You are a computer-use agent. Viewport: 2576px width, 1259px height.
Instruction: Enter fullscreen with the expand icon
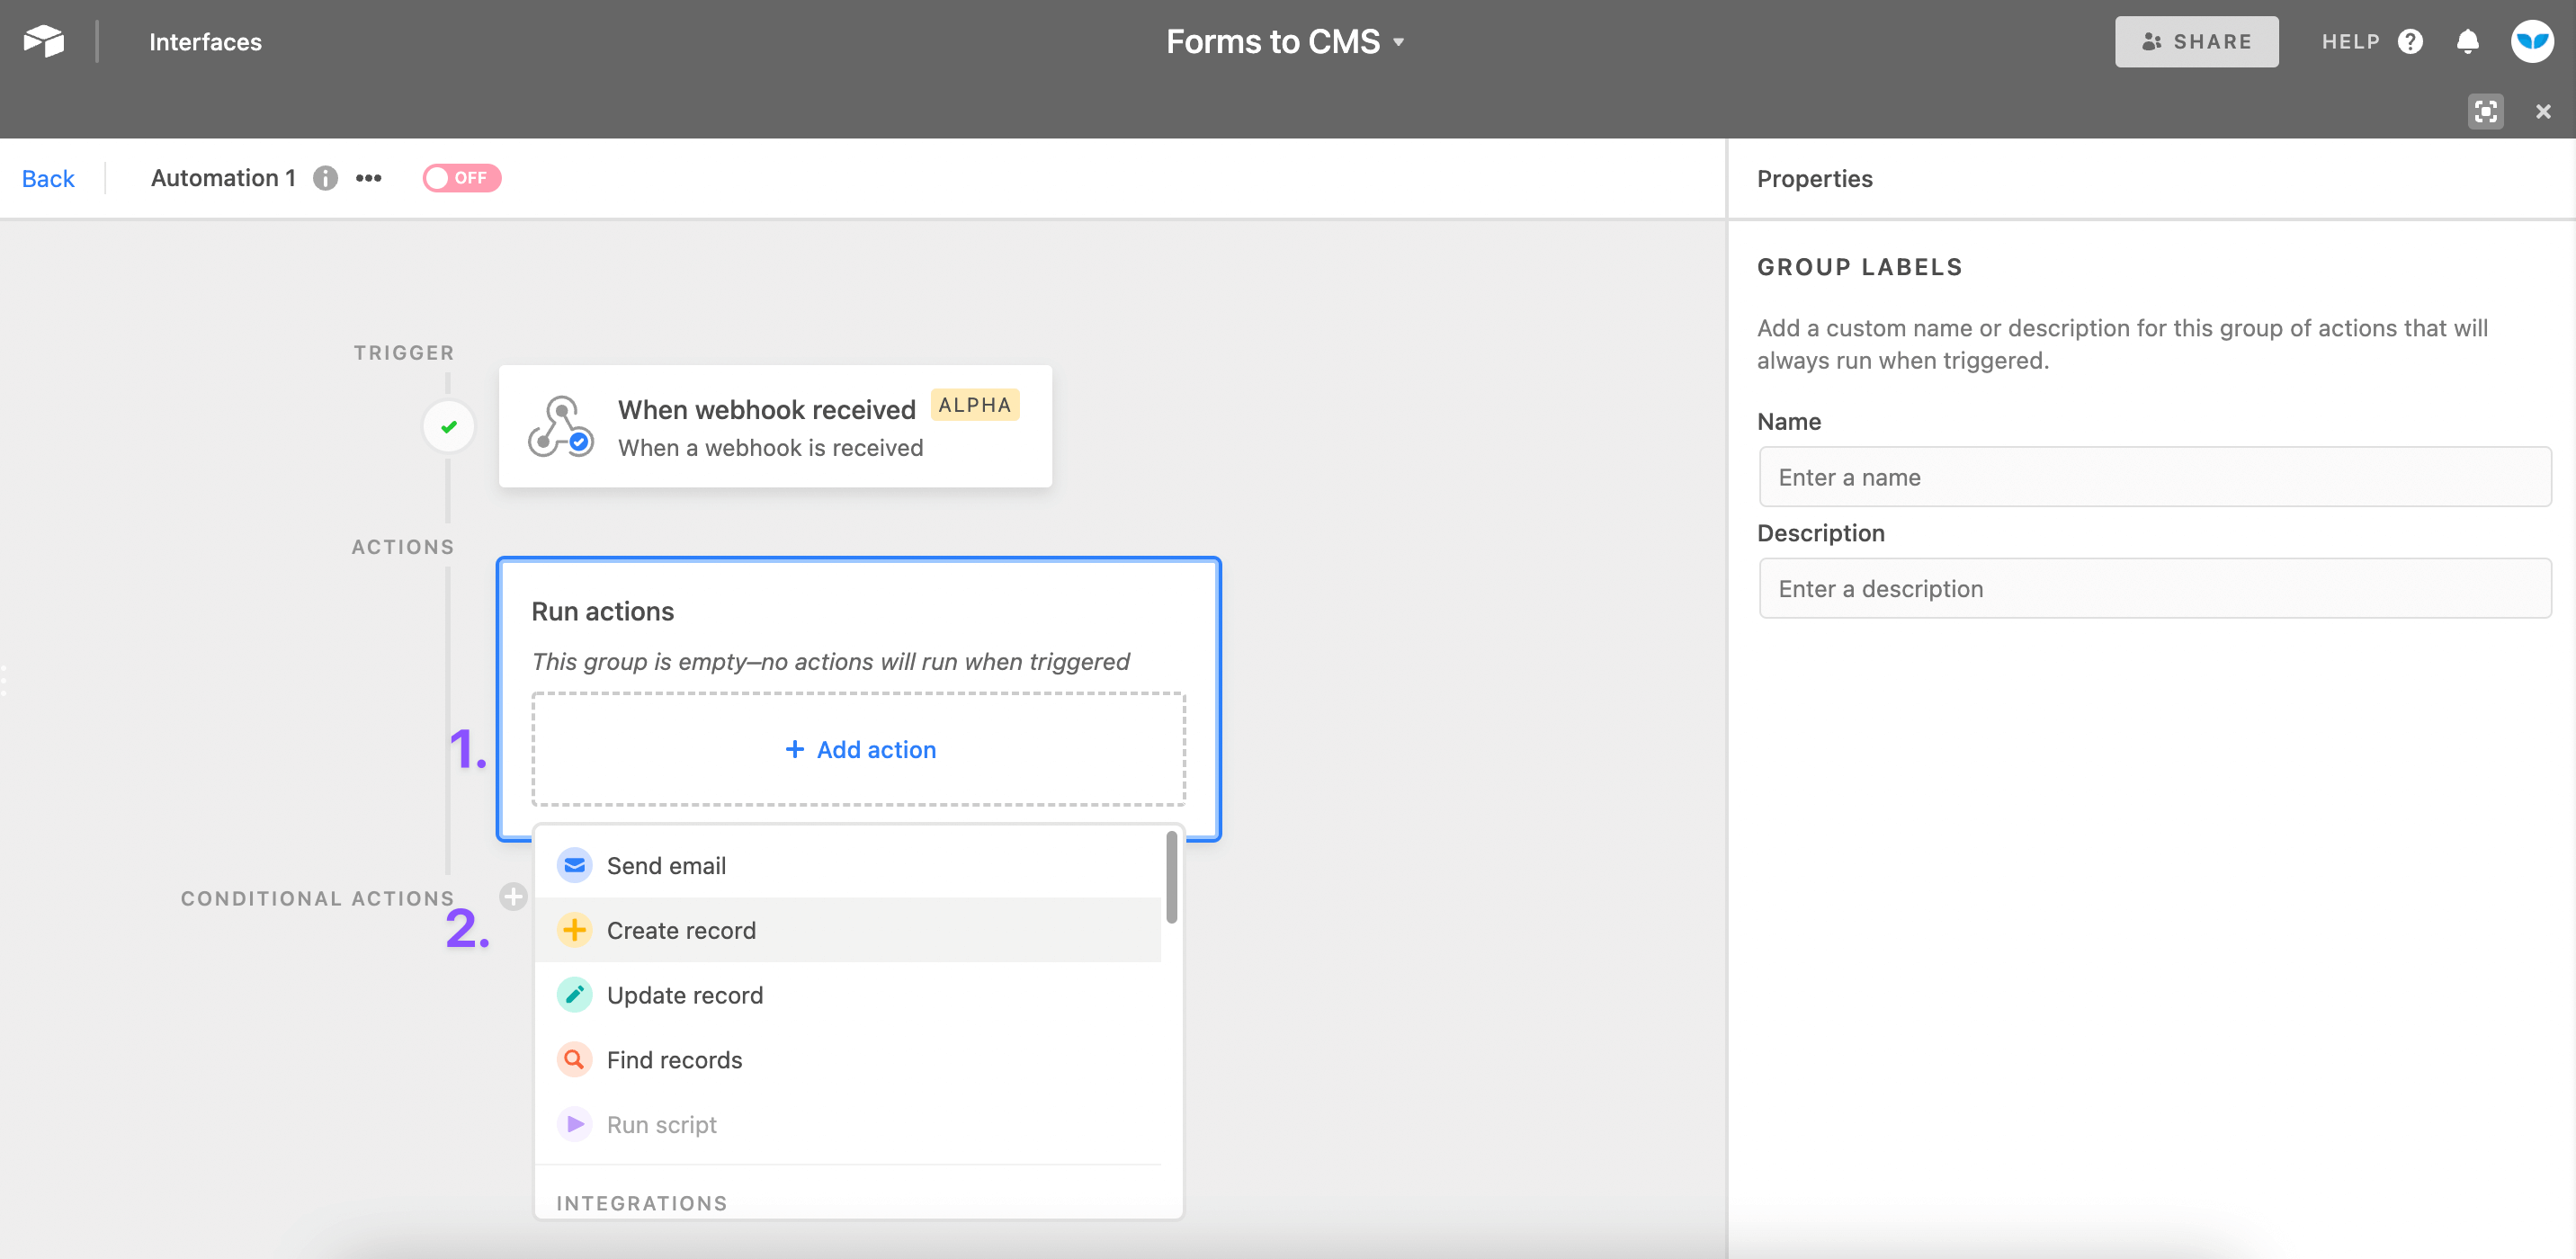pos(2486,111)
